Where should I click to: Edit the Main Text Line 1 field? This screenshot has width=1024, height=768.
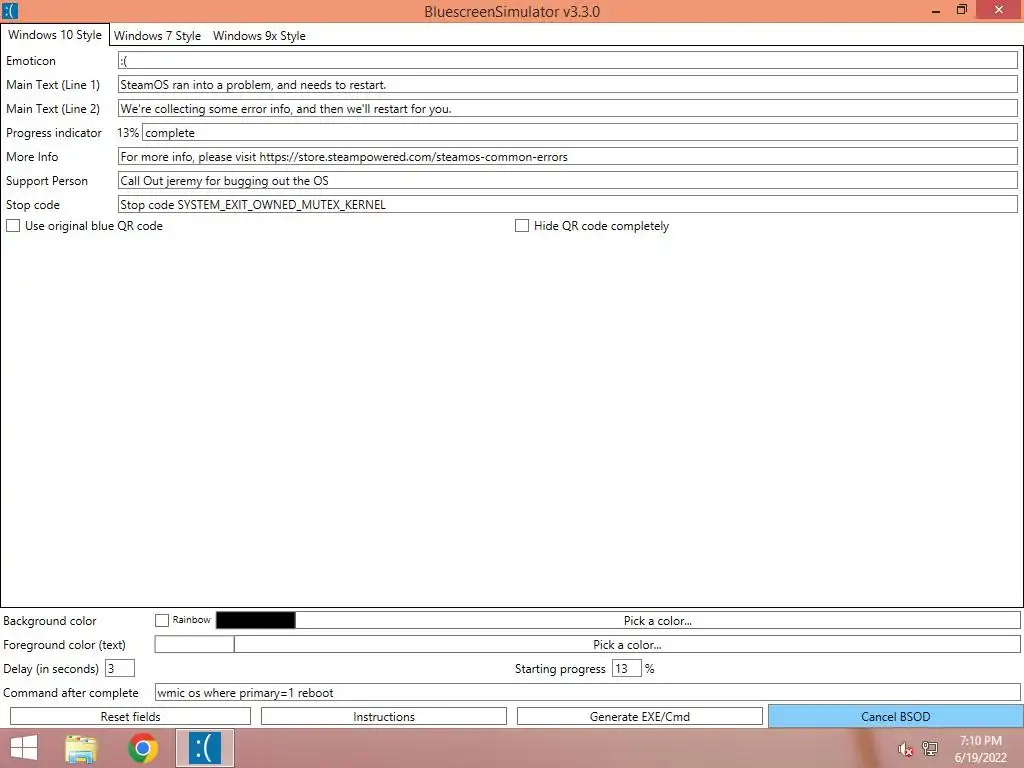(x=568, y=84)
